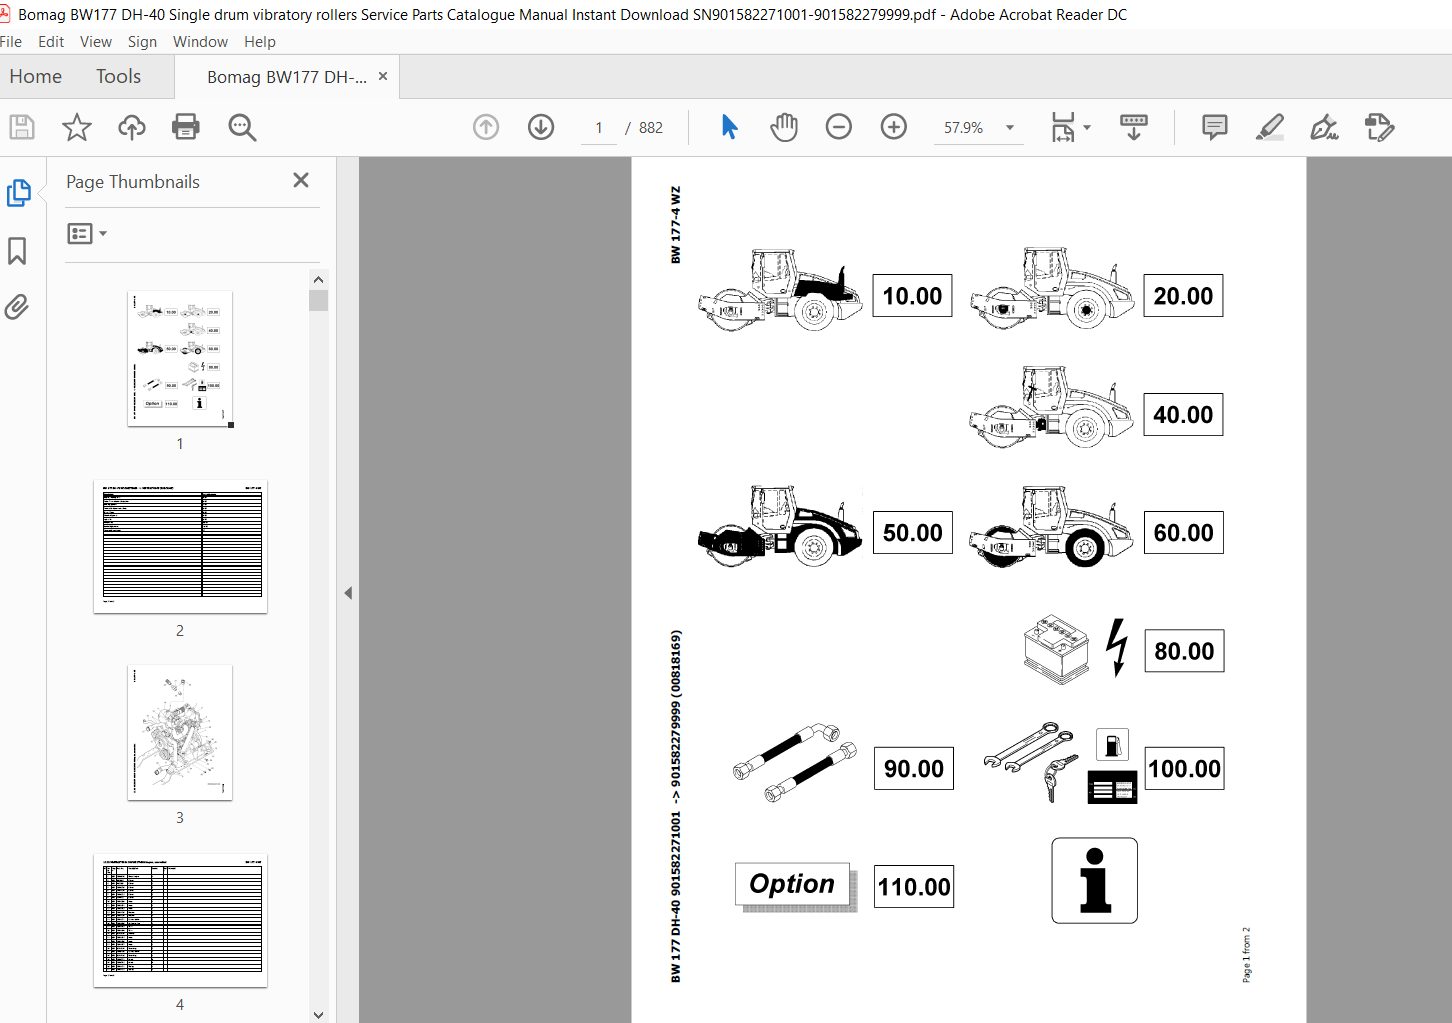Screen dimensions: 1452x1023
Task: Zoom out with minus icon
Action: click(x=839, y=127)
